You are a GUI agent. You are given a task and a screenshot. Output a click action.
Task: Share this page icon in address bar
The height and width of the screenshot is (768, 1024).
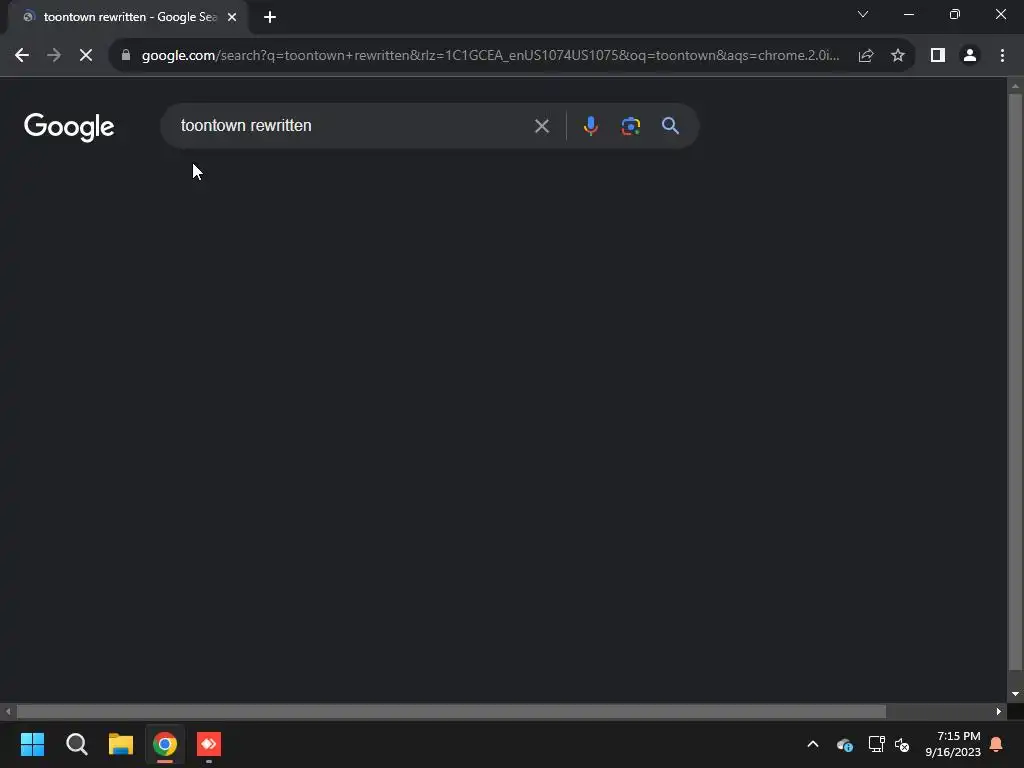coord(866,56)
